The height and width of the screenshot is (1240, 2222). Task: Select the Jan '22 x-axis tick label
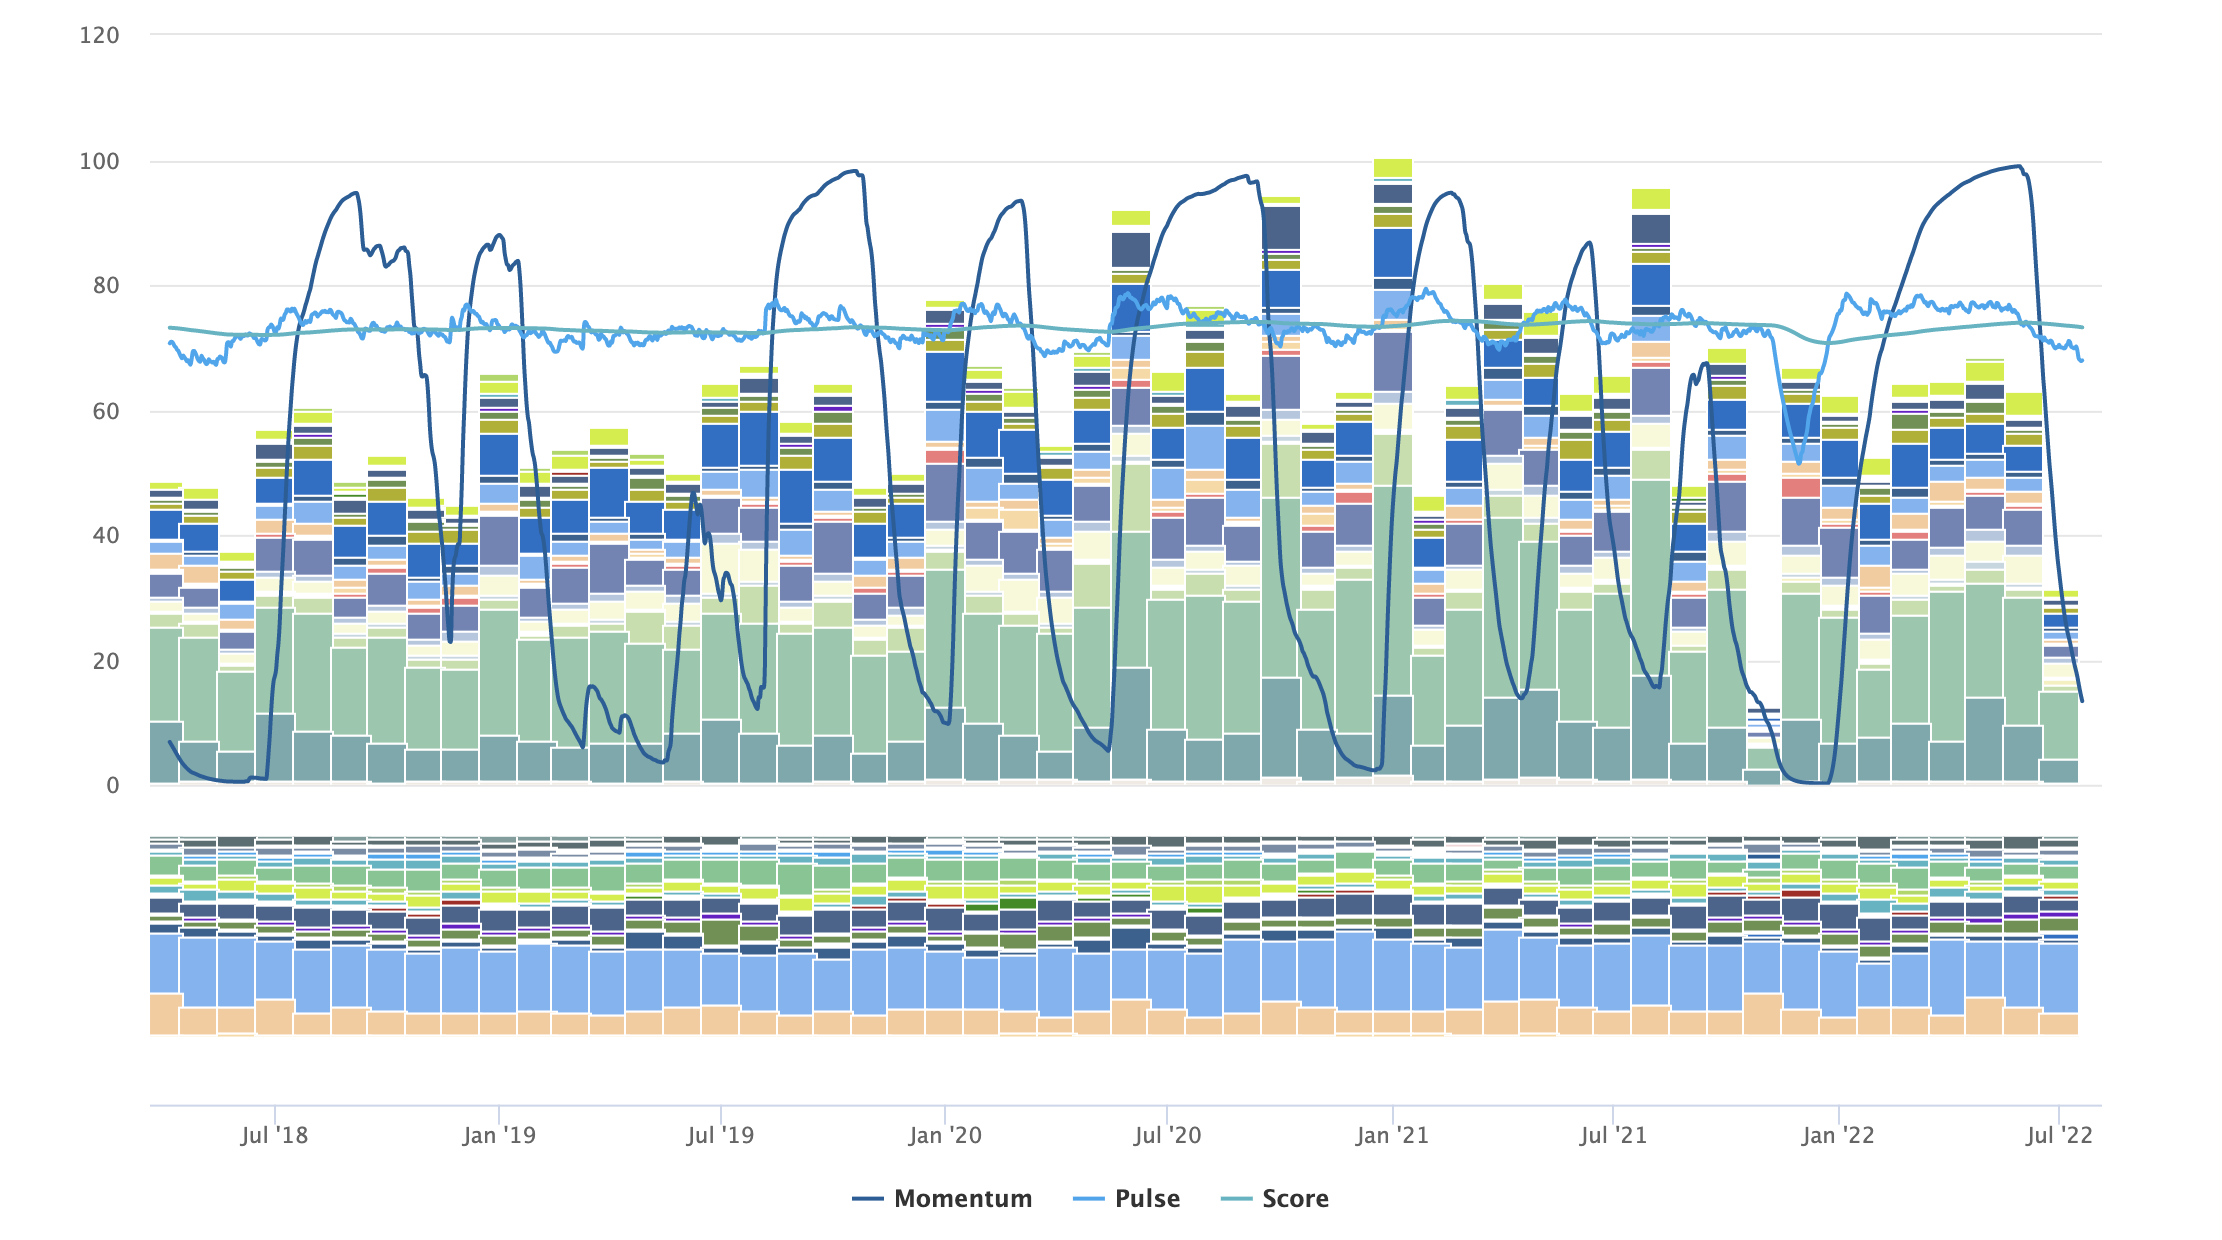click(1838, 1135)
